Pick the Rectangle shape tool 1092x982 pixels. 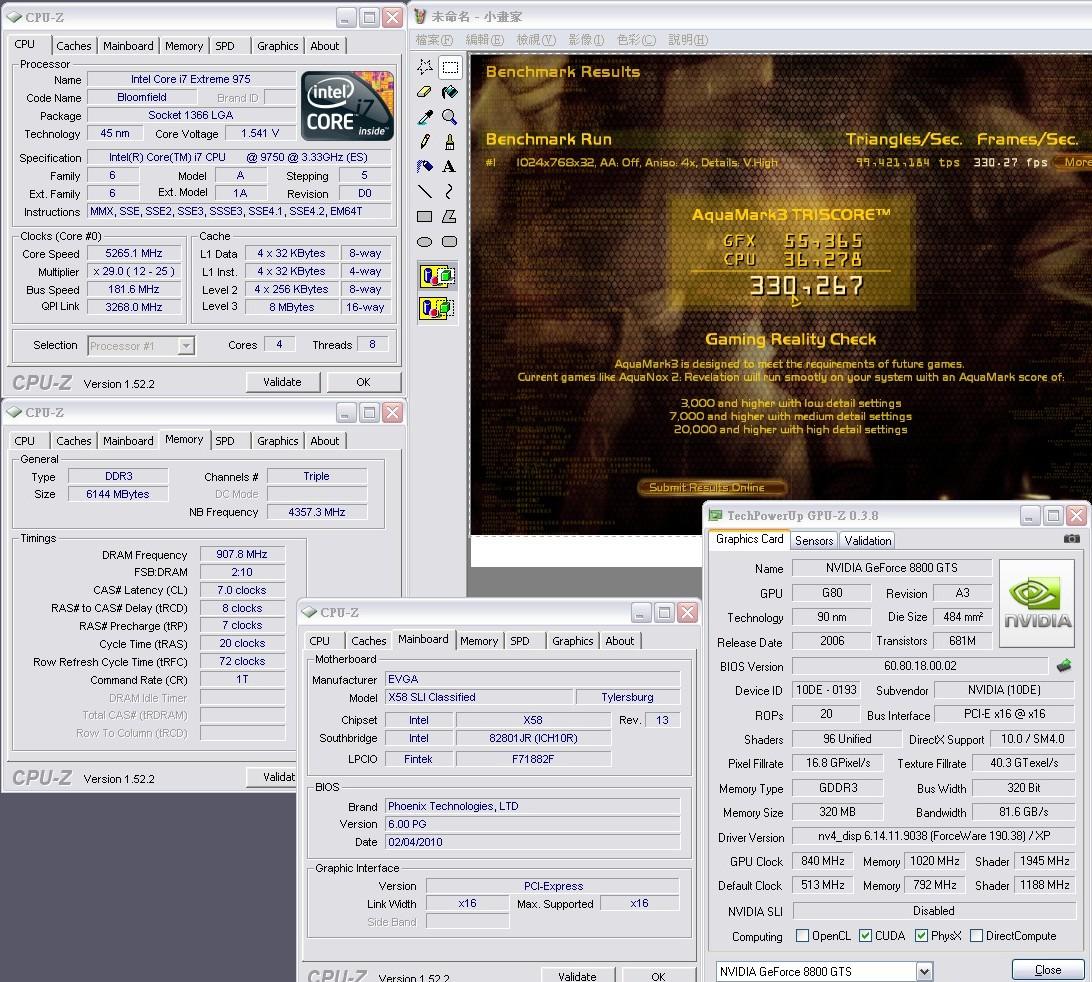(425, 217)
